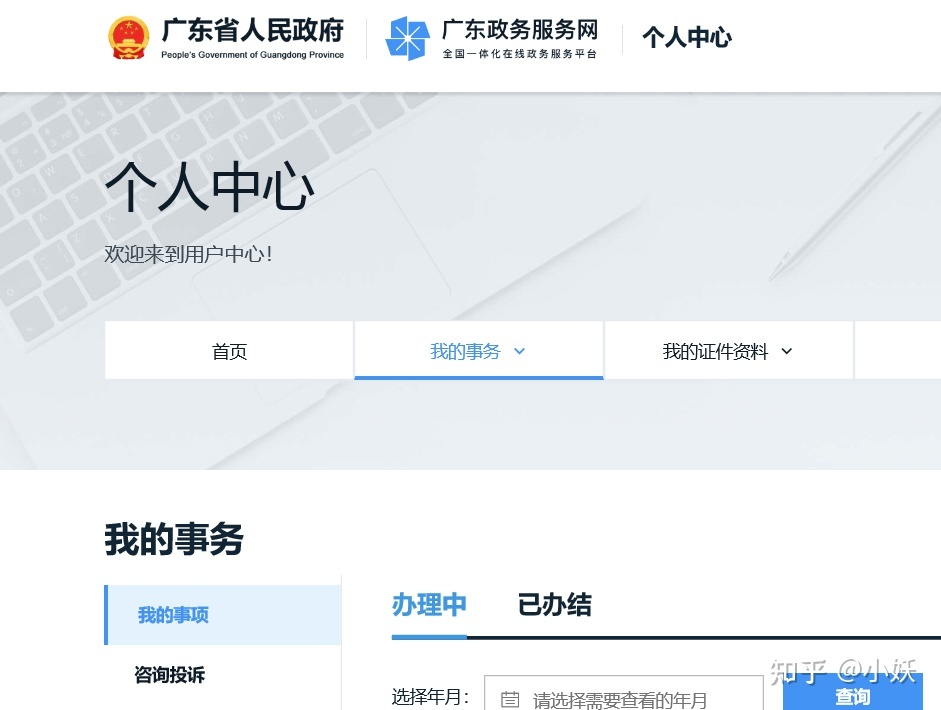The height and width of the screenshot is (710, 941).
Task: Select the 我的证件资料 navigation tab
Action: [729, 350]
